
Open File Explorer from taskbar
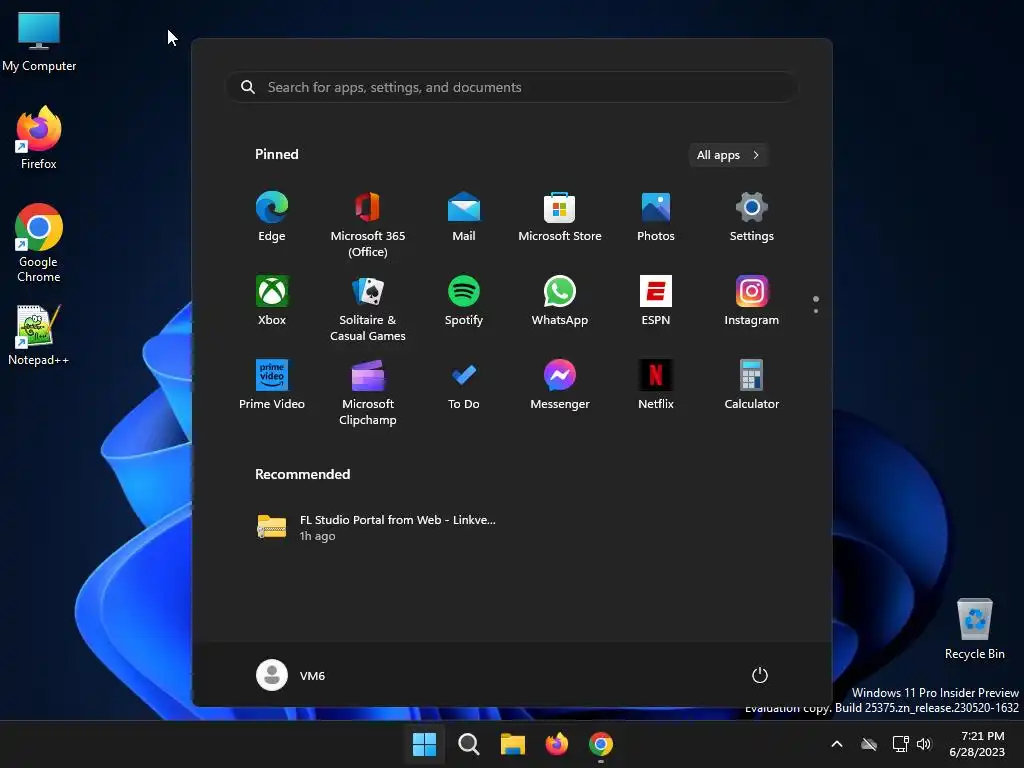pos(513,744)
